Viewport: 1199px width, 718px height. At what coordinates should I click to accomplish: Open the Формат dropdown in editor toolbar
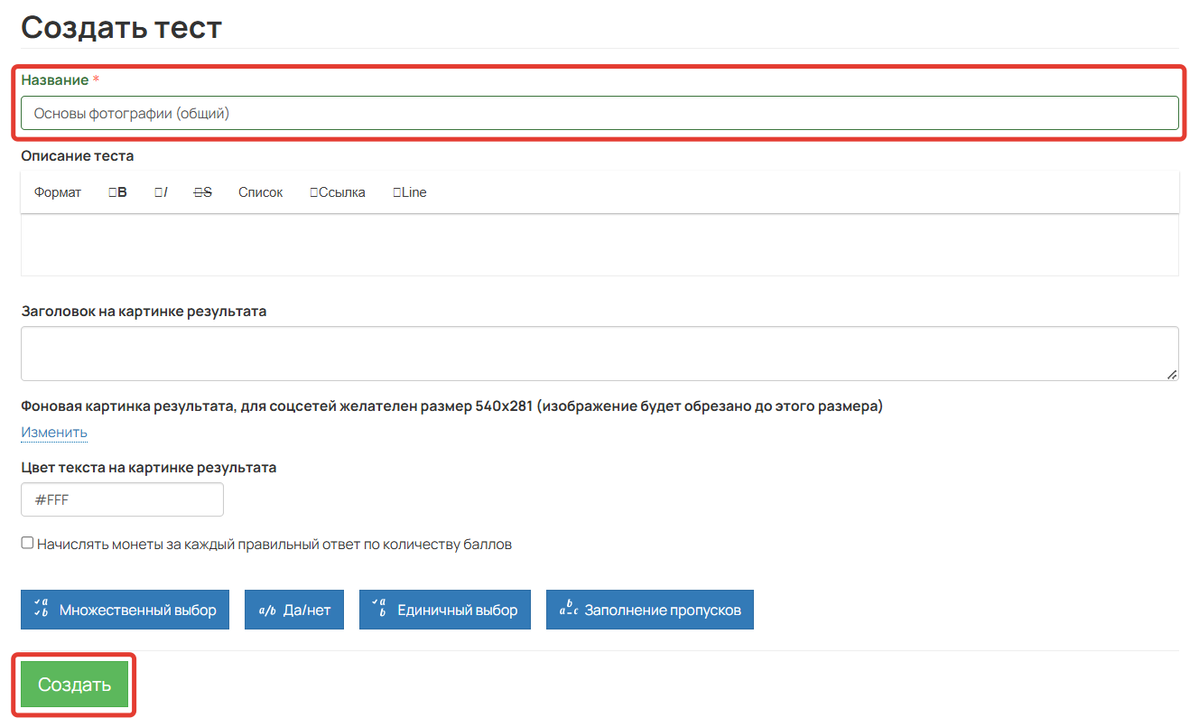[57, 193]
